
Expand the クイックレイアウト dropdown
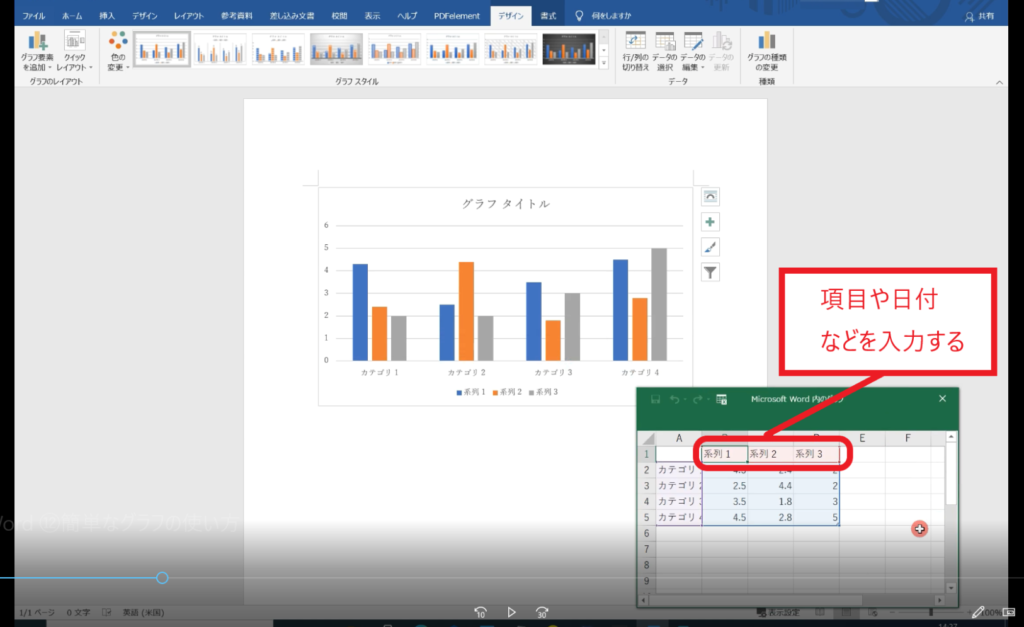tap(75, 51)
